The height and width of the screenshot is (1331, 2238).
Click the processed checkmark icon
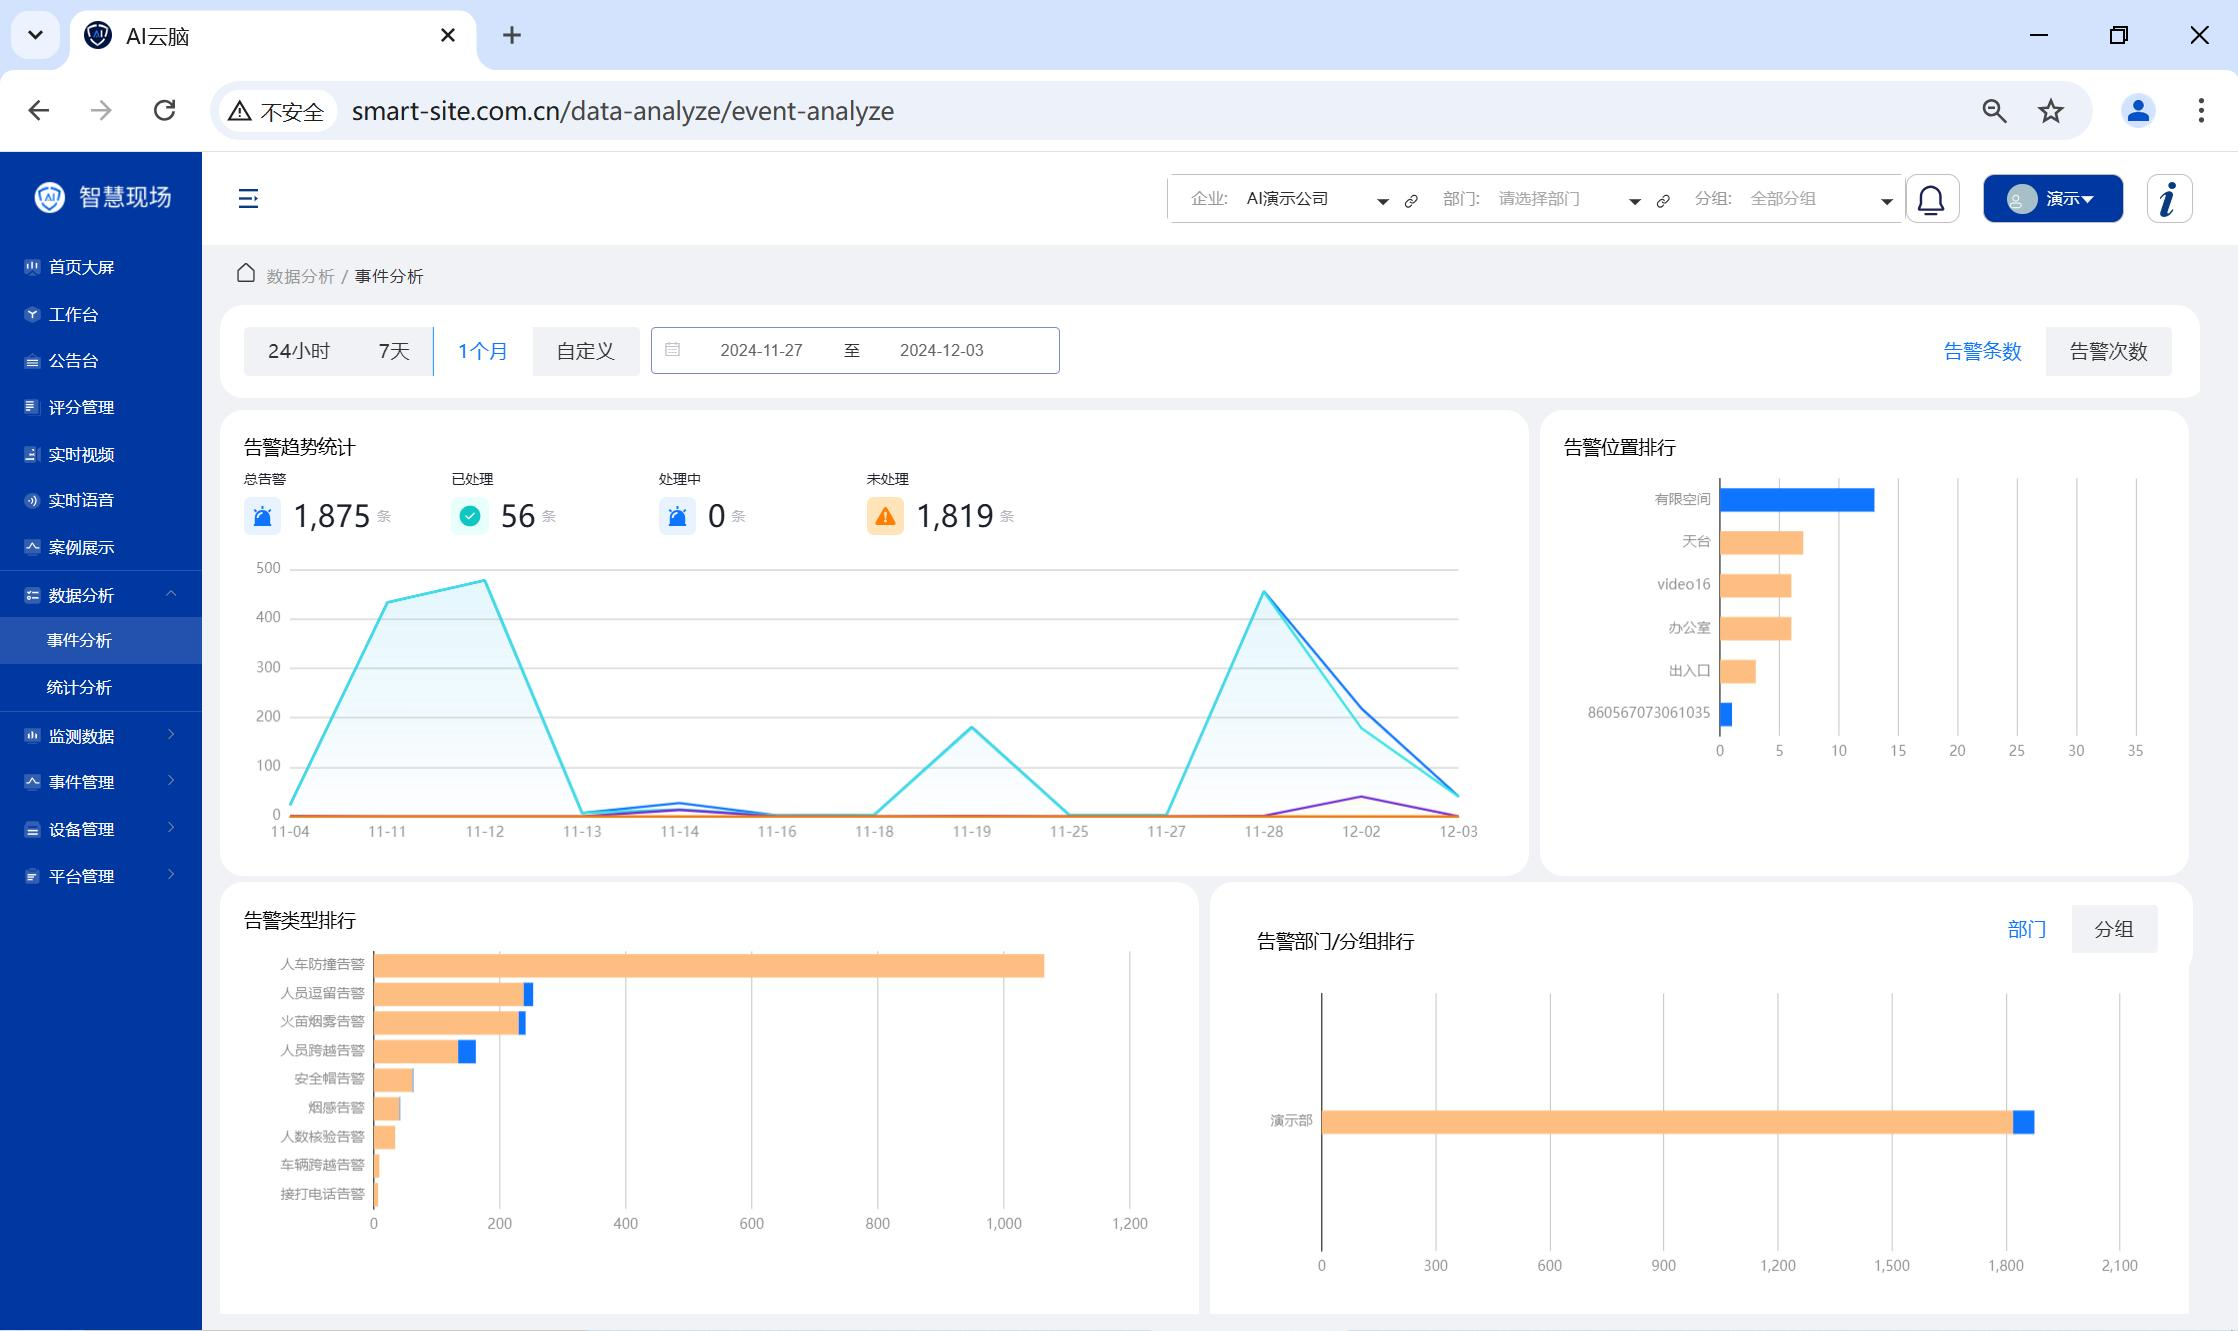[x=470, y=516]
